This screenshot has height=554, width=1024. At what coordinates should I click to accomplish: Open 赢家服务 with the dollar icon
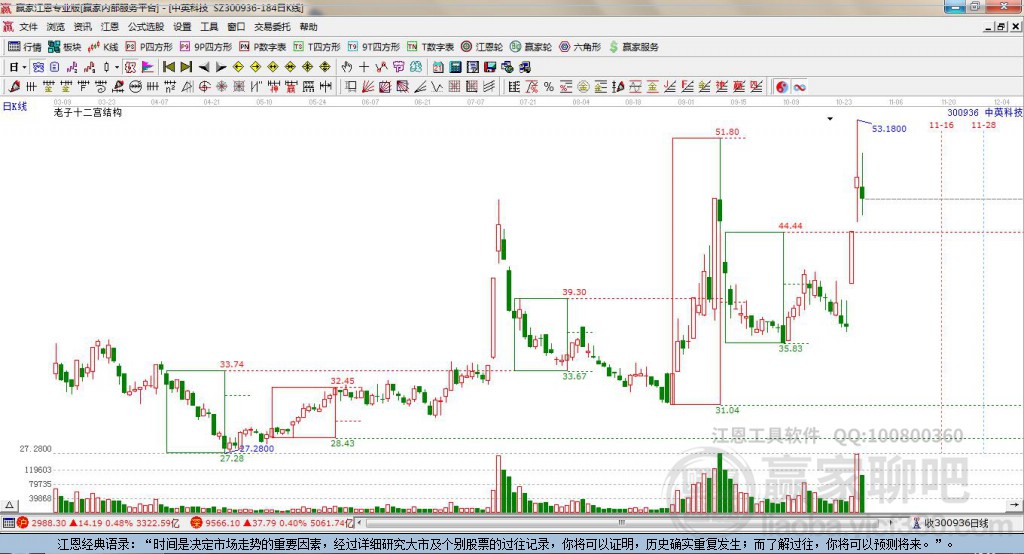click(634, 47)
